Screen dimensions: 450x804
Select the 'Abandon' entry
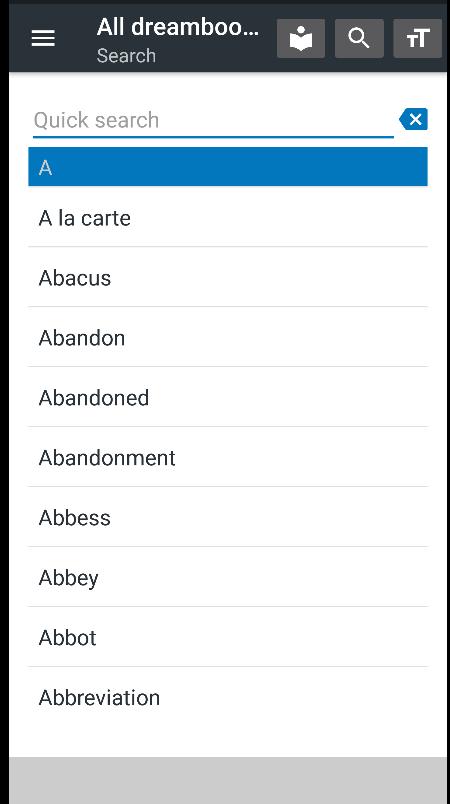point(228,337)
